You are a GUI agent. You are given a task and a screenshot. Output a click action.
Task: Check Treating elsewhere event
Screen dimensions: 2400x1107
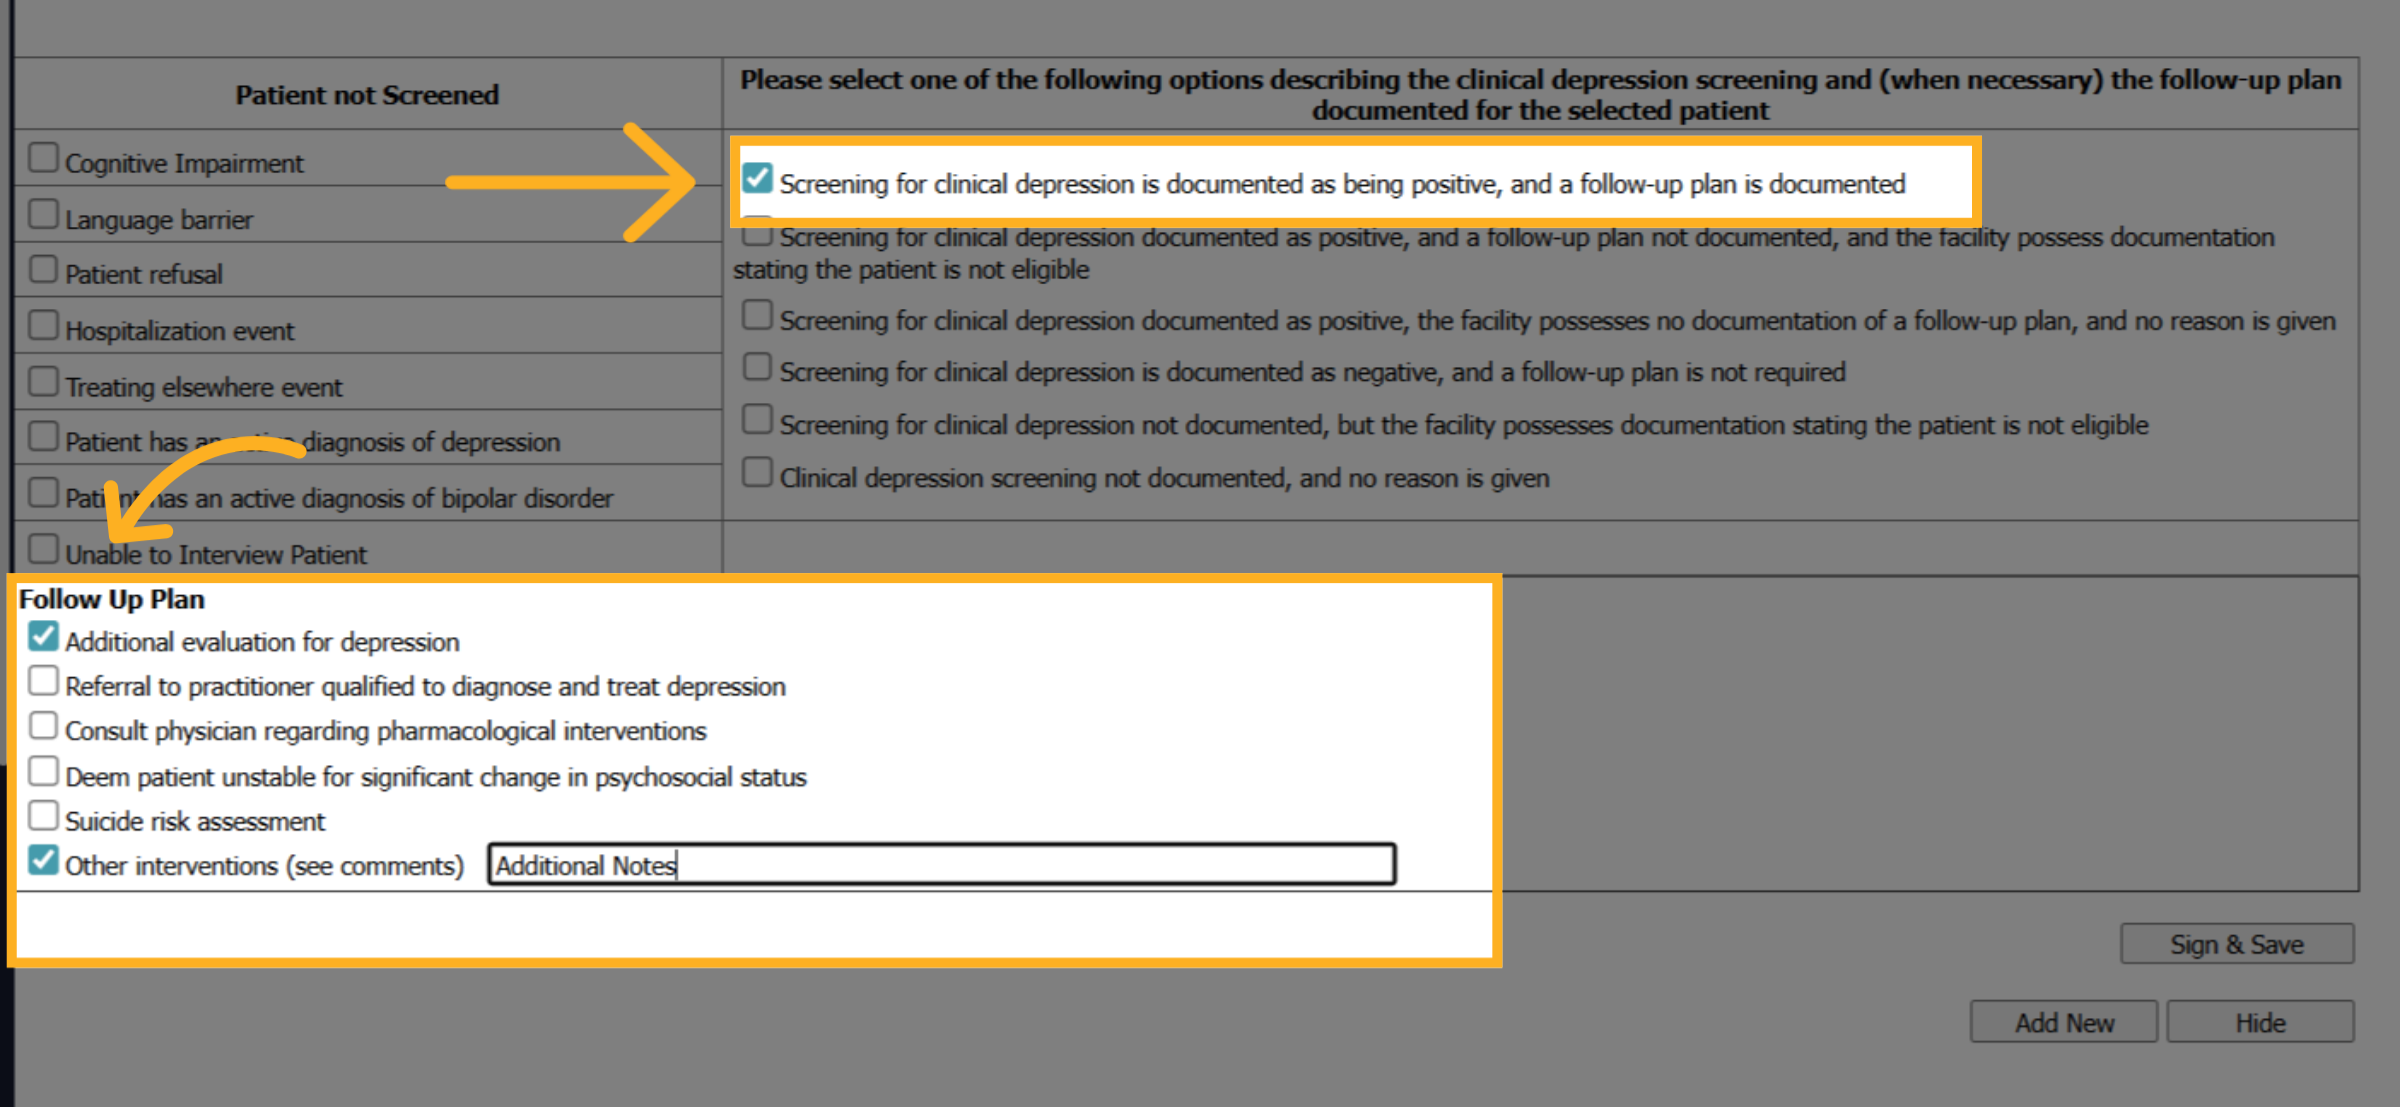(x=43, y=381)
